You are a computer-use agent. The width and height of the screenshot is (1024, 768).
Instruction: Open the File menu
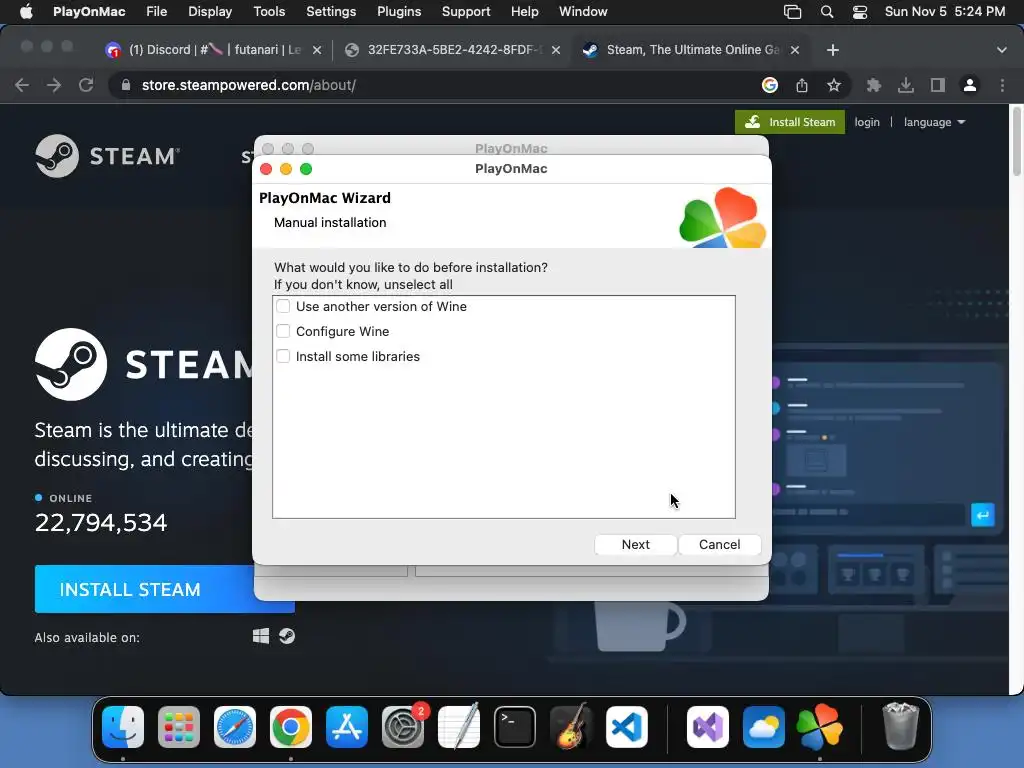(156, 12)
